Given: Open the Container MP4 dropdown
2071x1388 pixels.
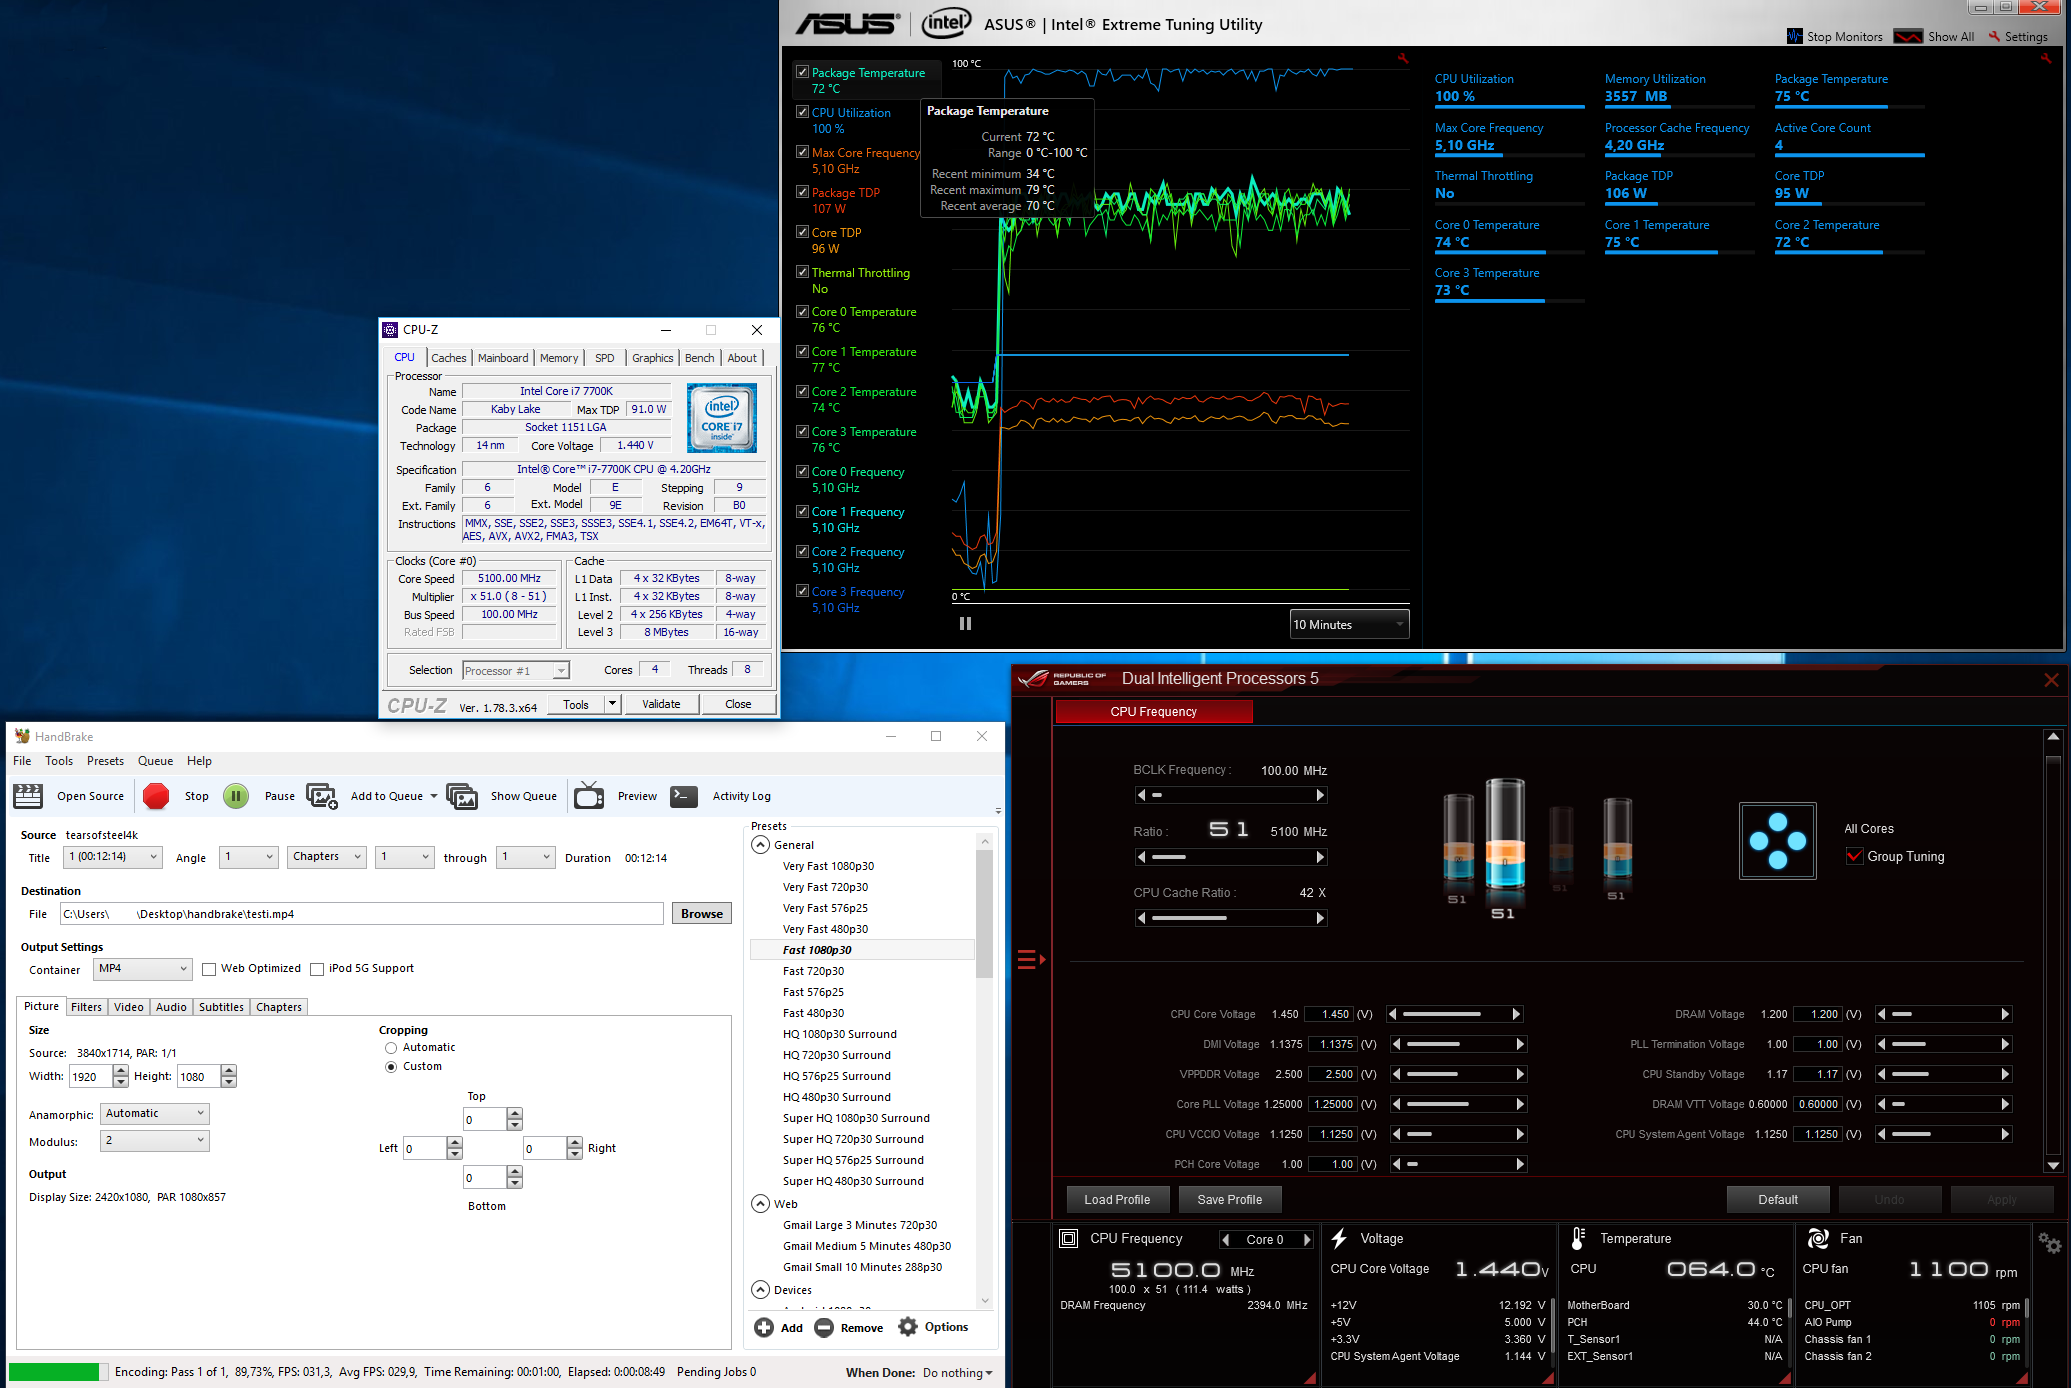Looking at the screenshot, I should [143, 969].
